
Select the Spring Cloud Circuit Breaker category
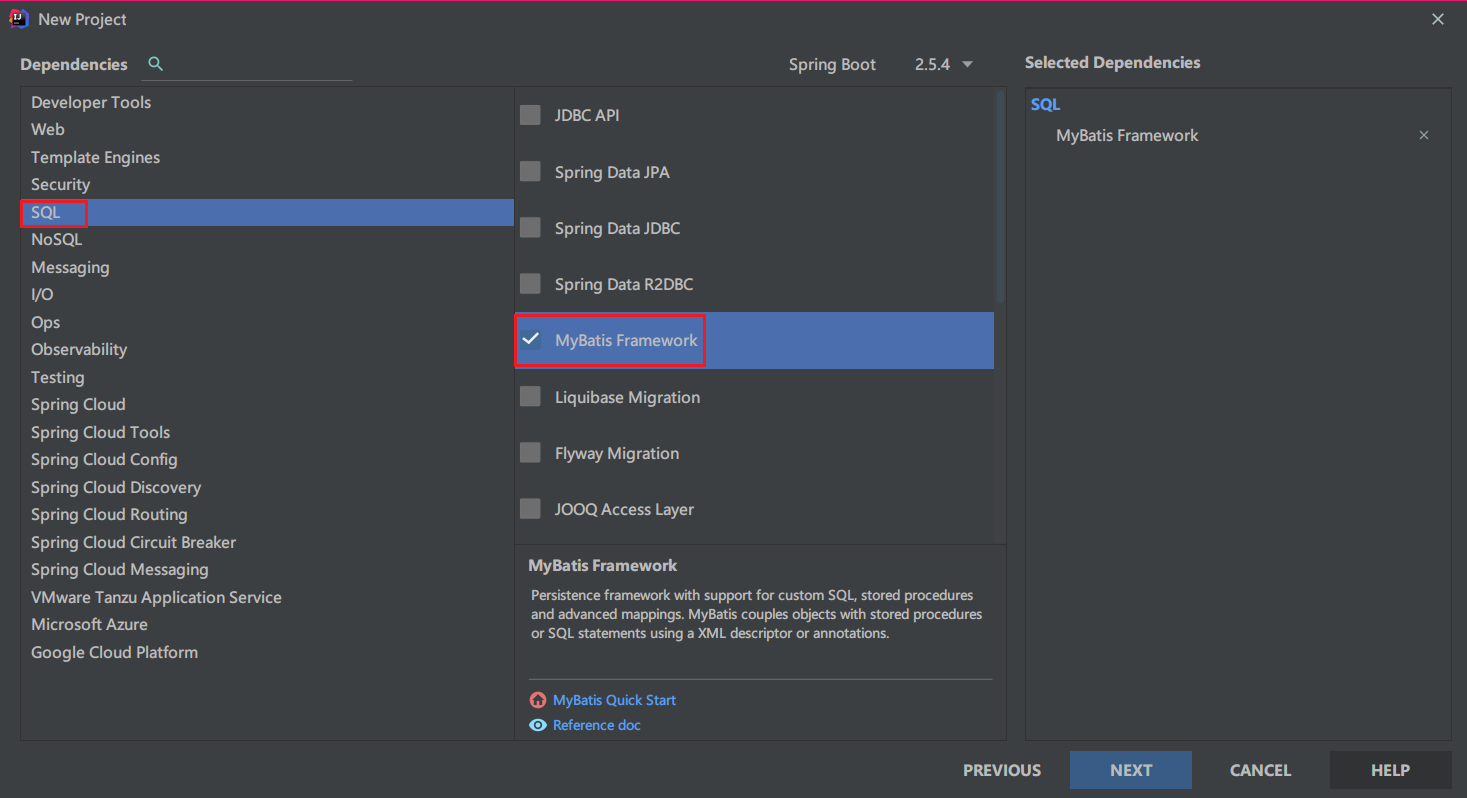click(x=267, y=542)
